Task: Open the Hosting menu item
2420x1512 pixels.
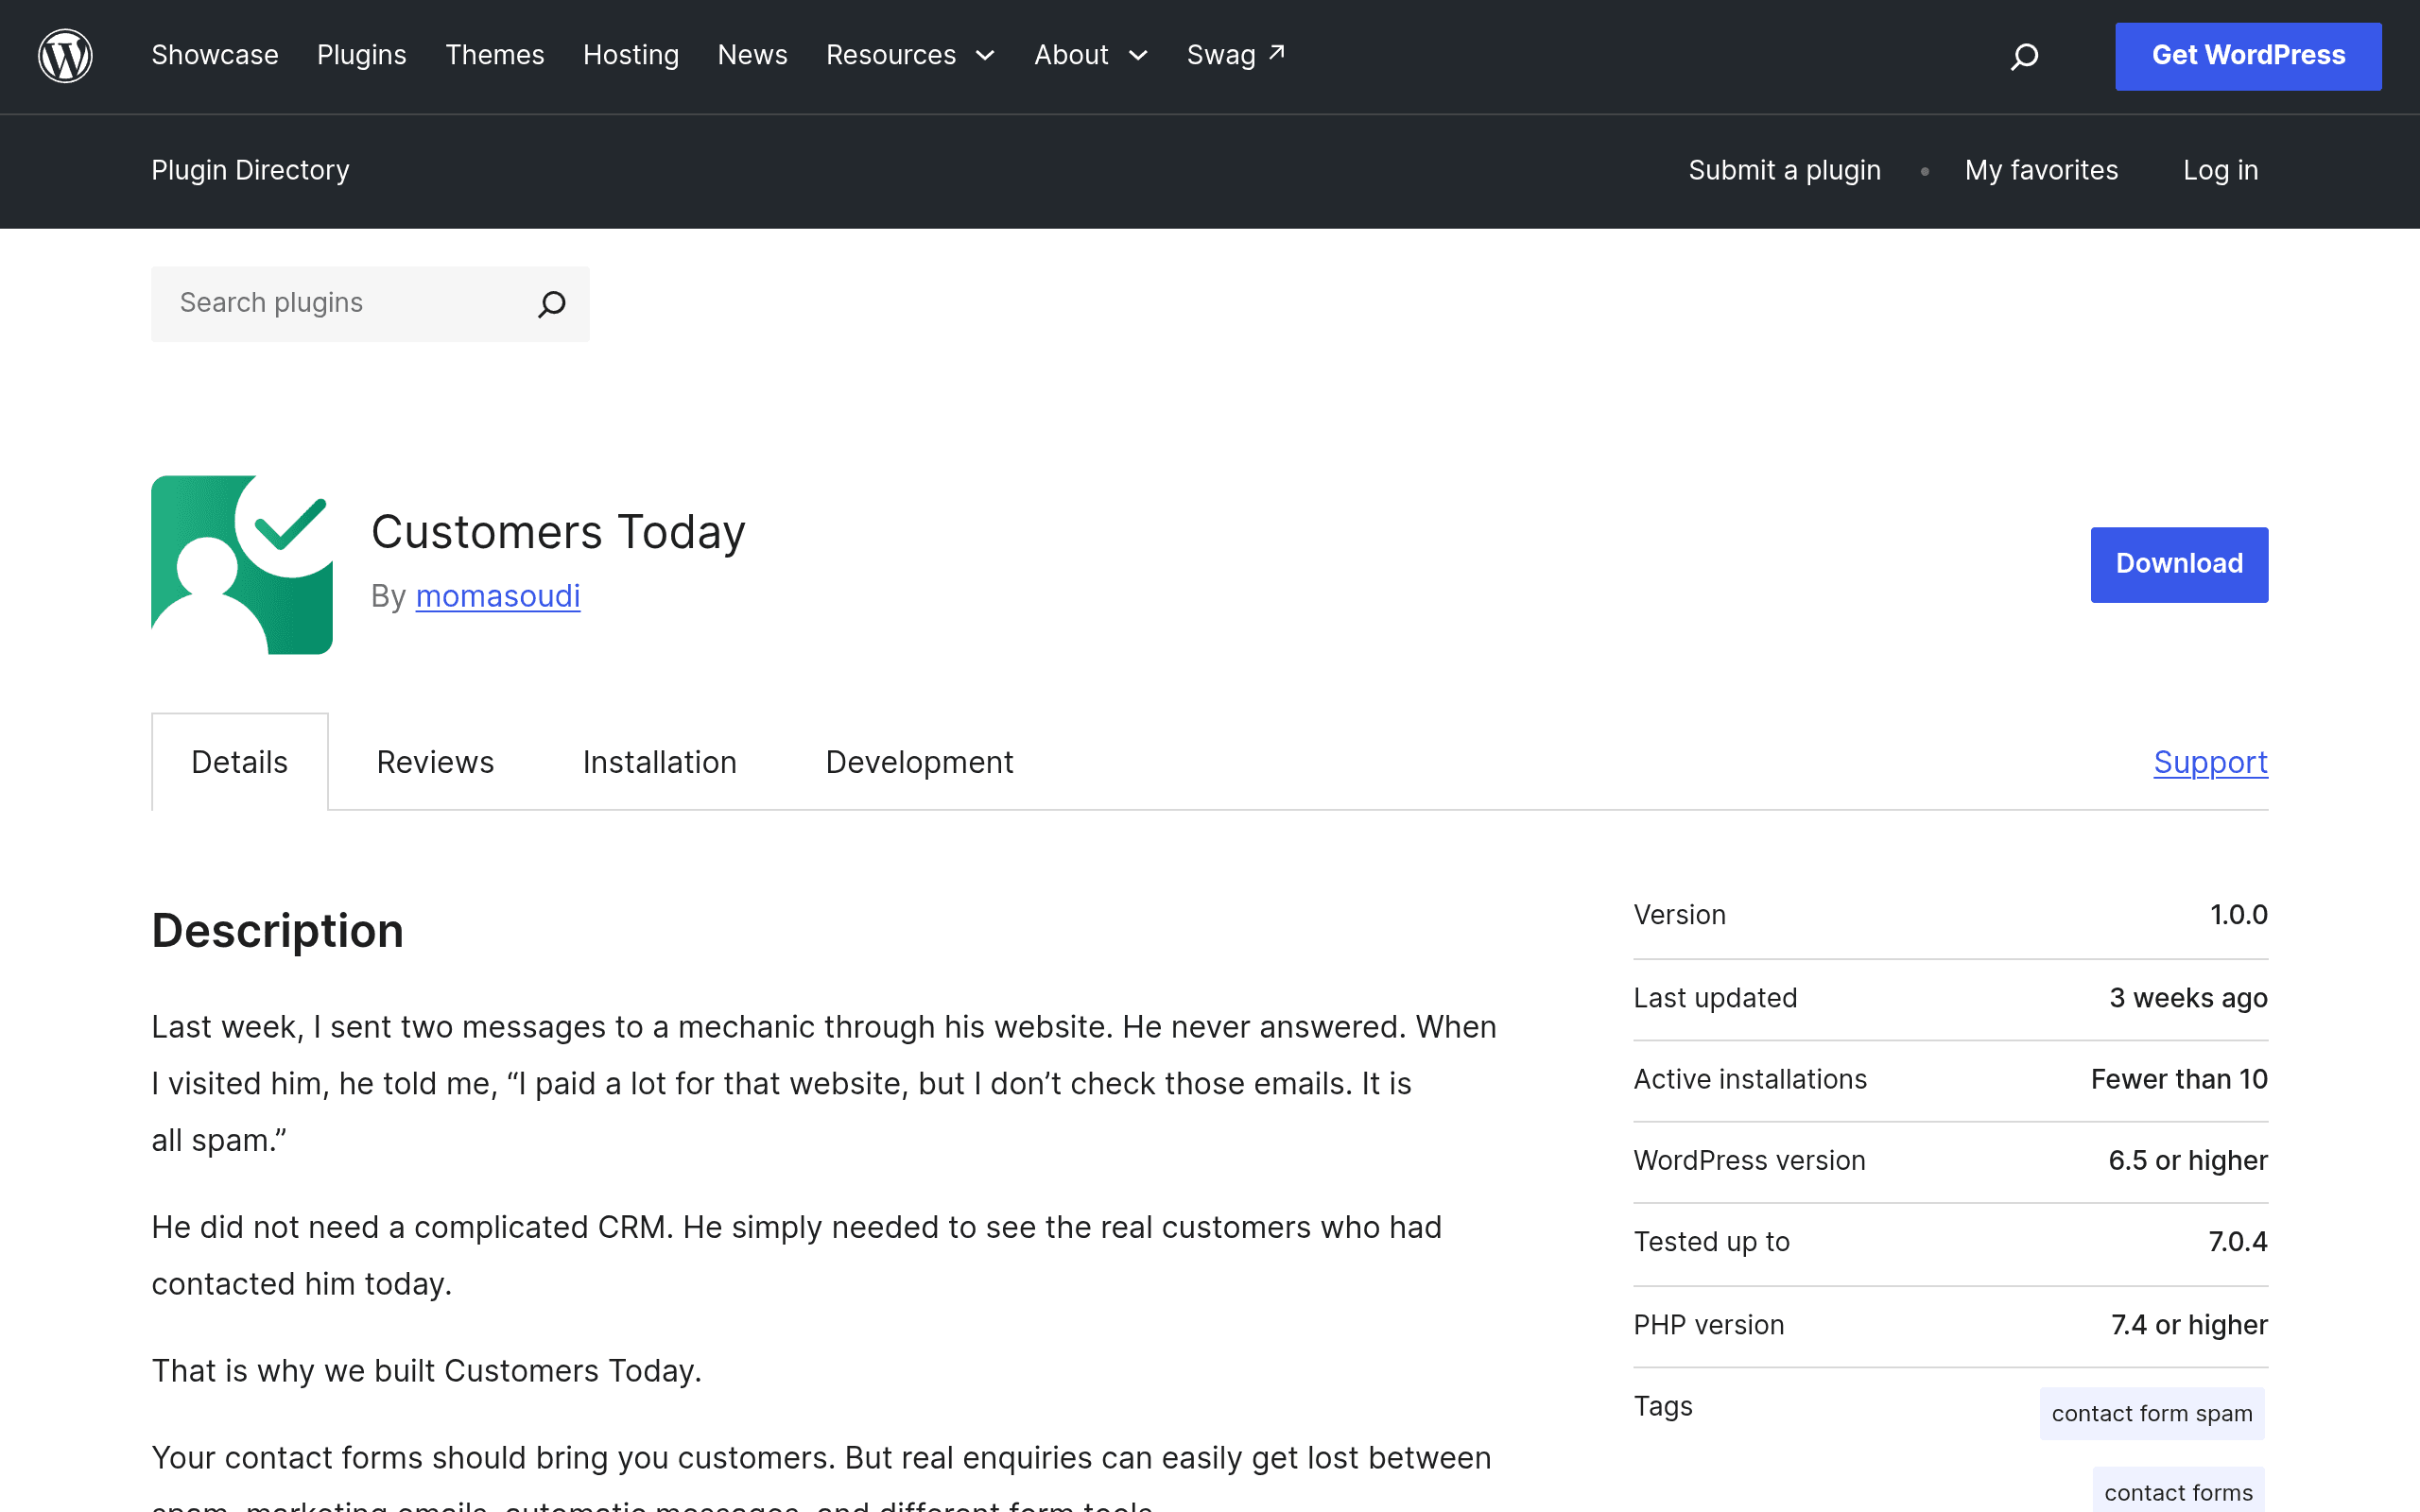Action: [631, 55]
